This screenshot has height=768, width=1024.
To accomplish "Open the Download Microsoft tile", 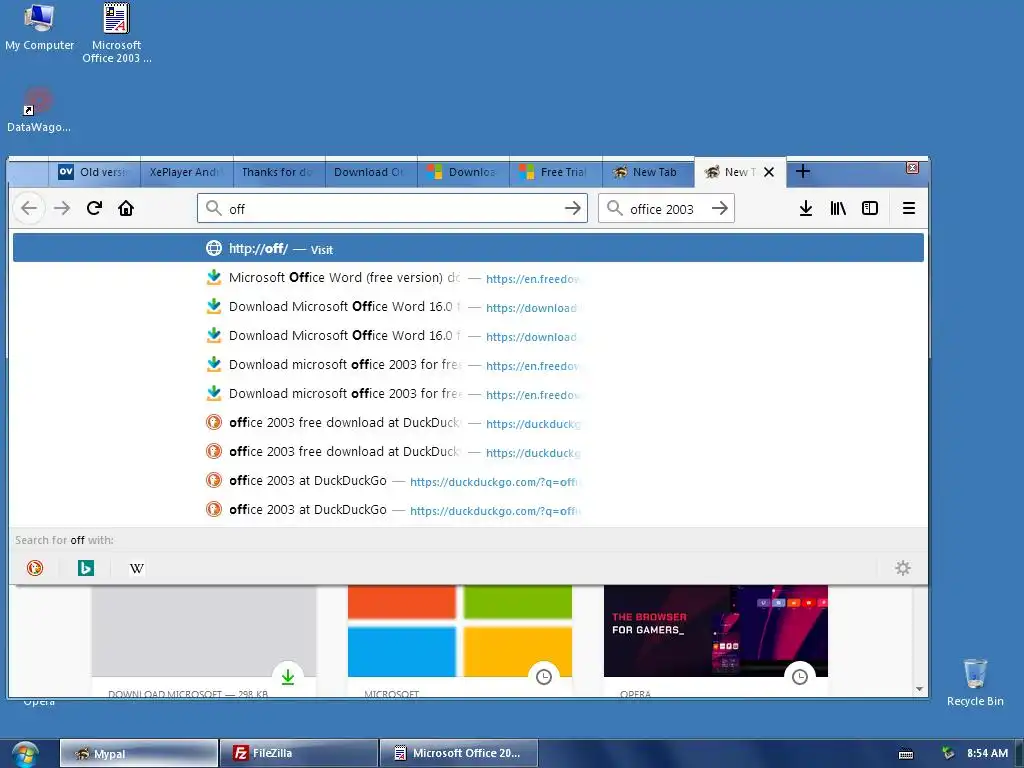I will tap(204, 631).
